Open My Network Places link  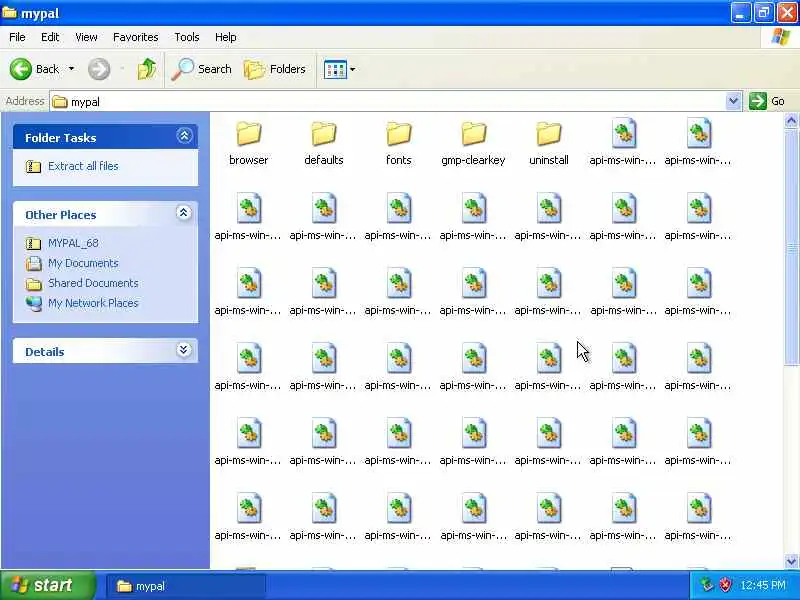coord(93,303)
